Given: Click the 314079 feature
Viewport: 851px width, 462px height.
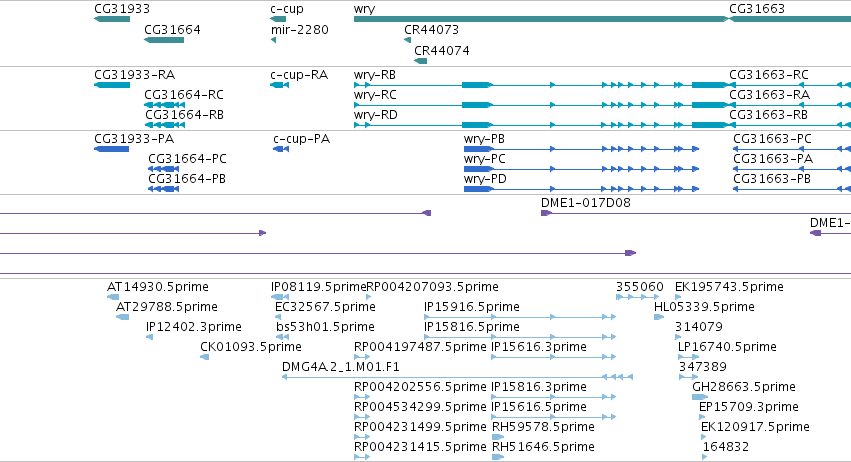Looking at the screenshot, I should point(699,327).
